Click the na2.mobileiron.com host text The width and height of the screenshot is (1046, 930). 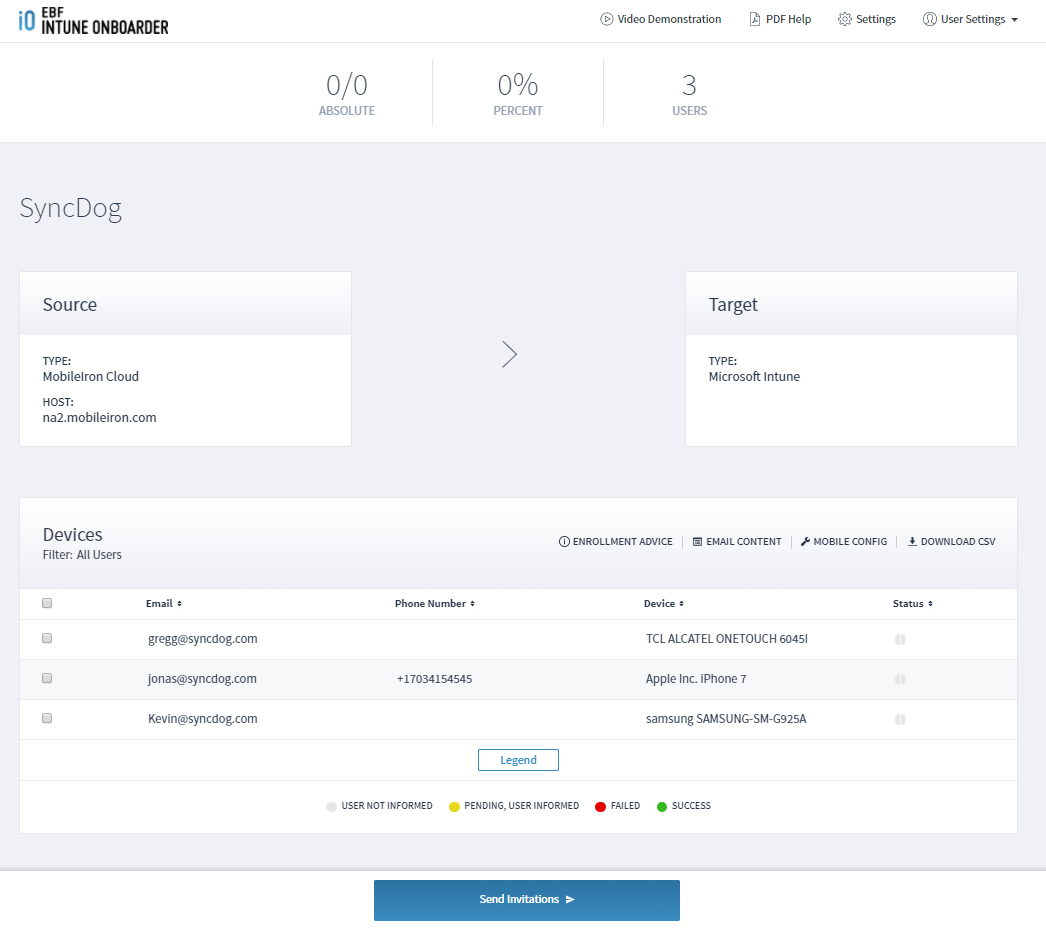(99, 418)
